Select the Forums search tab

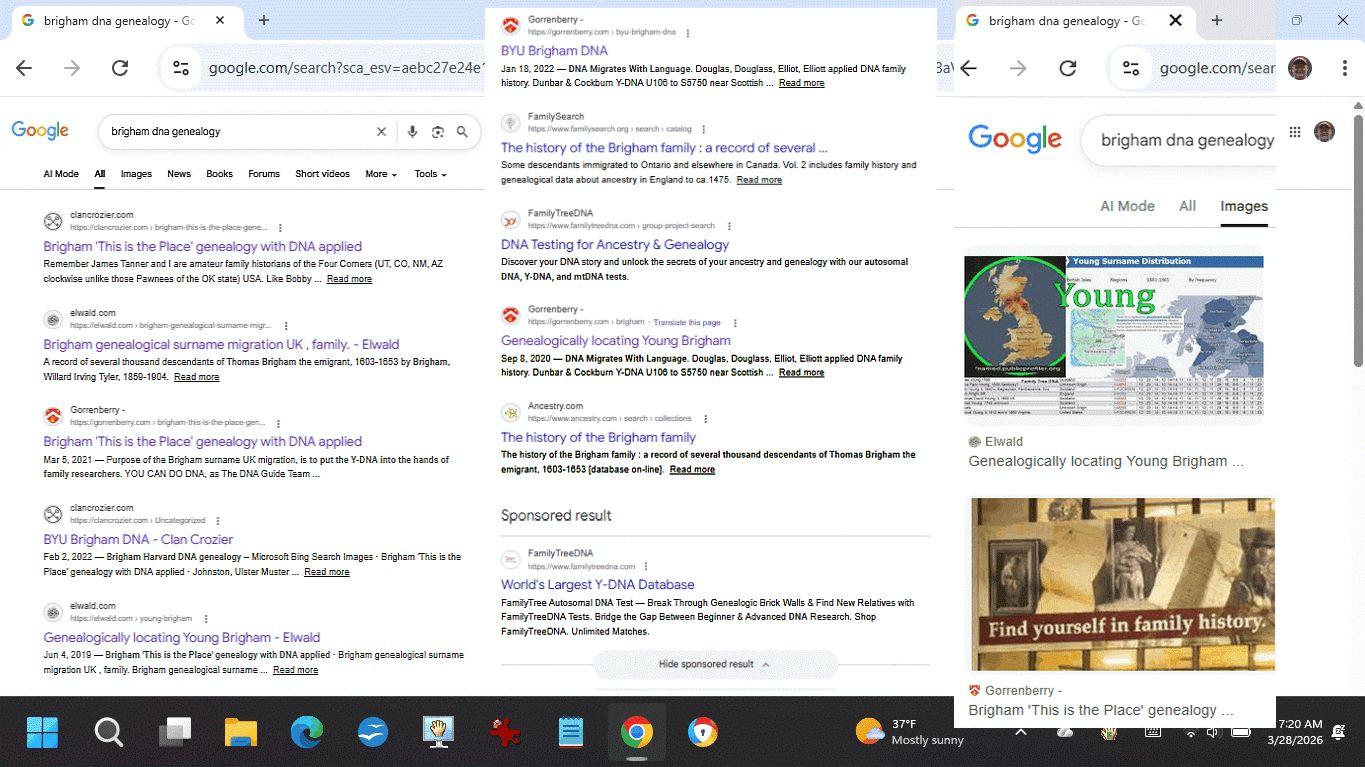pyautogui.click(x=264, y=174)
